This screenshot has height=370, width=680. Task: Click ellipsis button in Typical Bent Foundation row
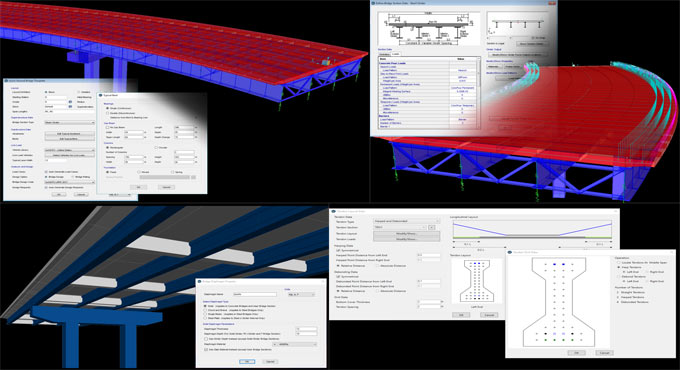click(193, 177)
